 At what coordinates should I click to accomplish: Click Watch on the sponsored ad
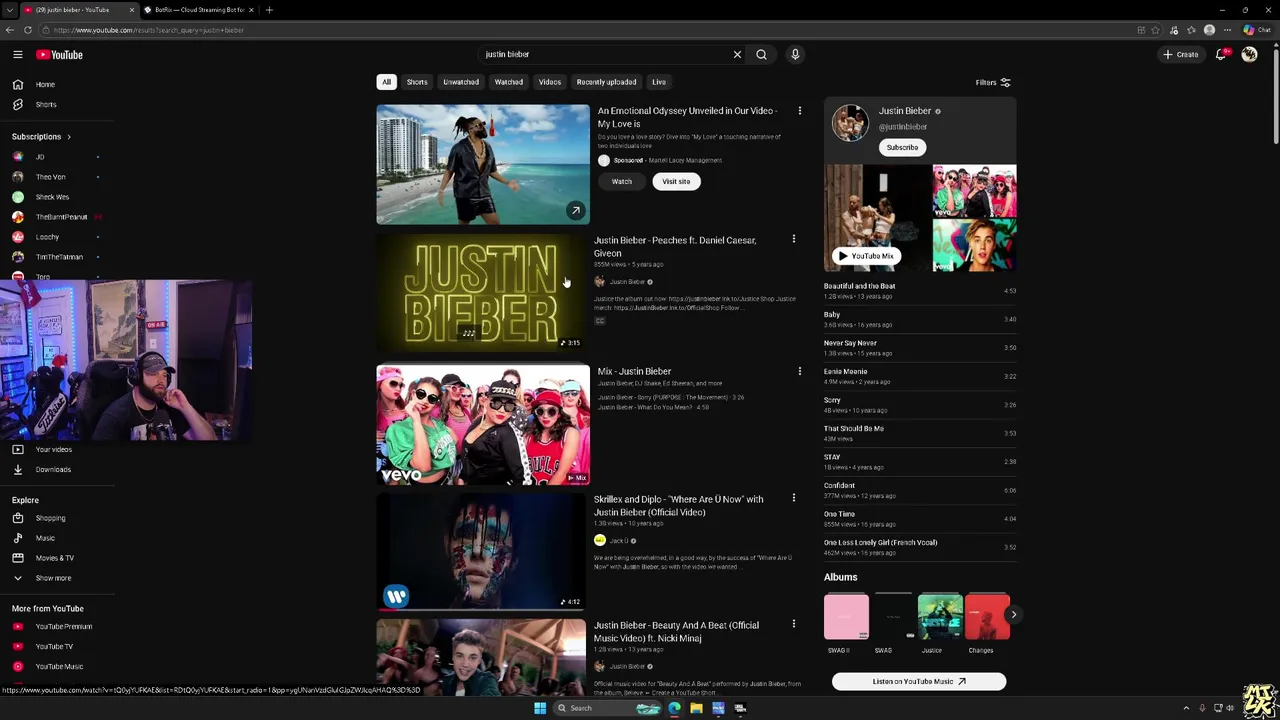622,181
